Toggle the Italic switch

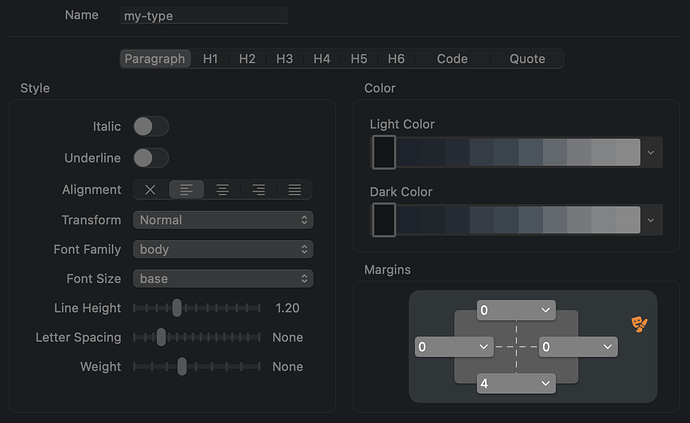[151, 126]
